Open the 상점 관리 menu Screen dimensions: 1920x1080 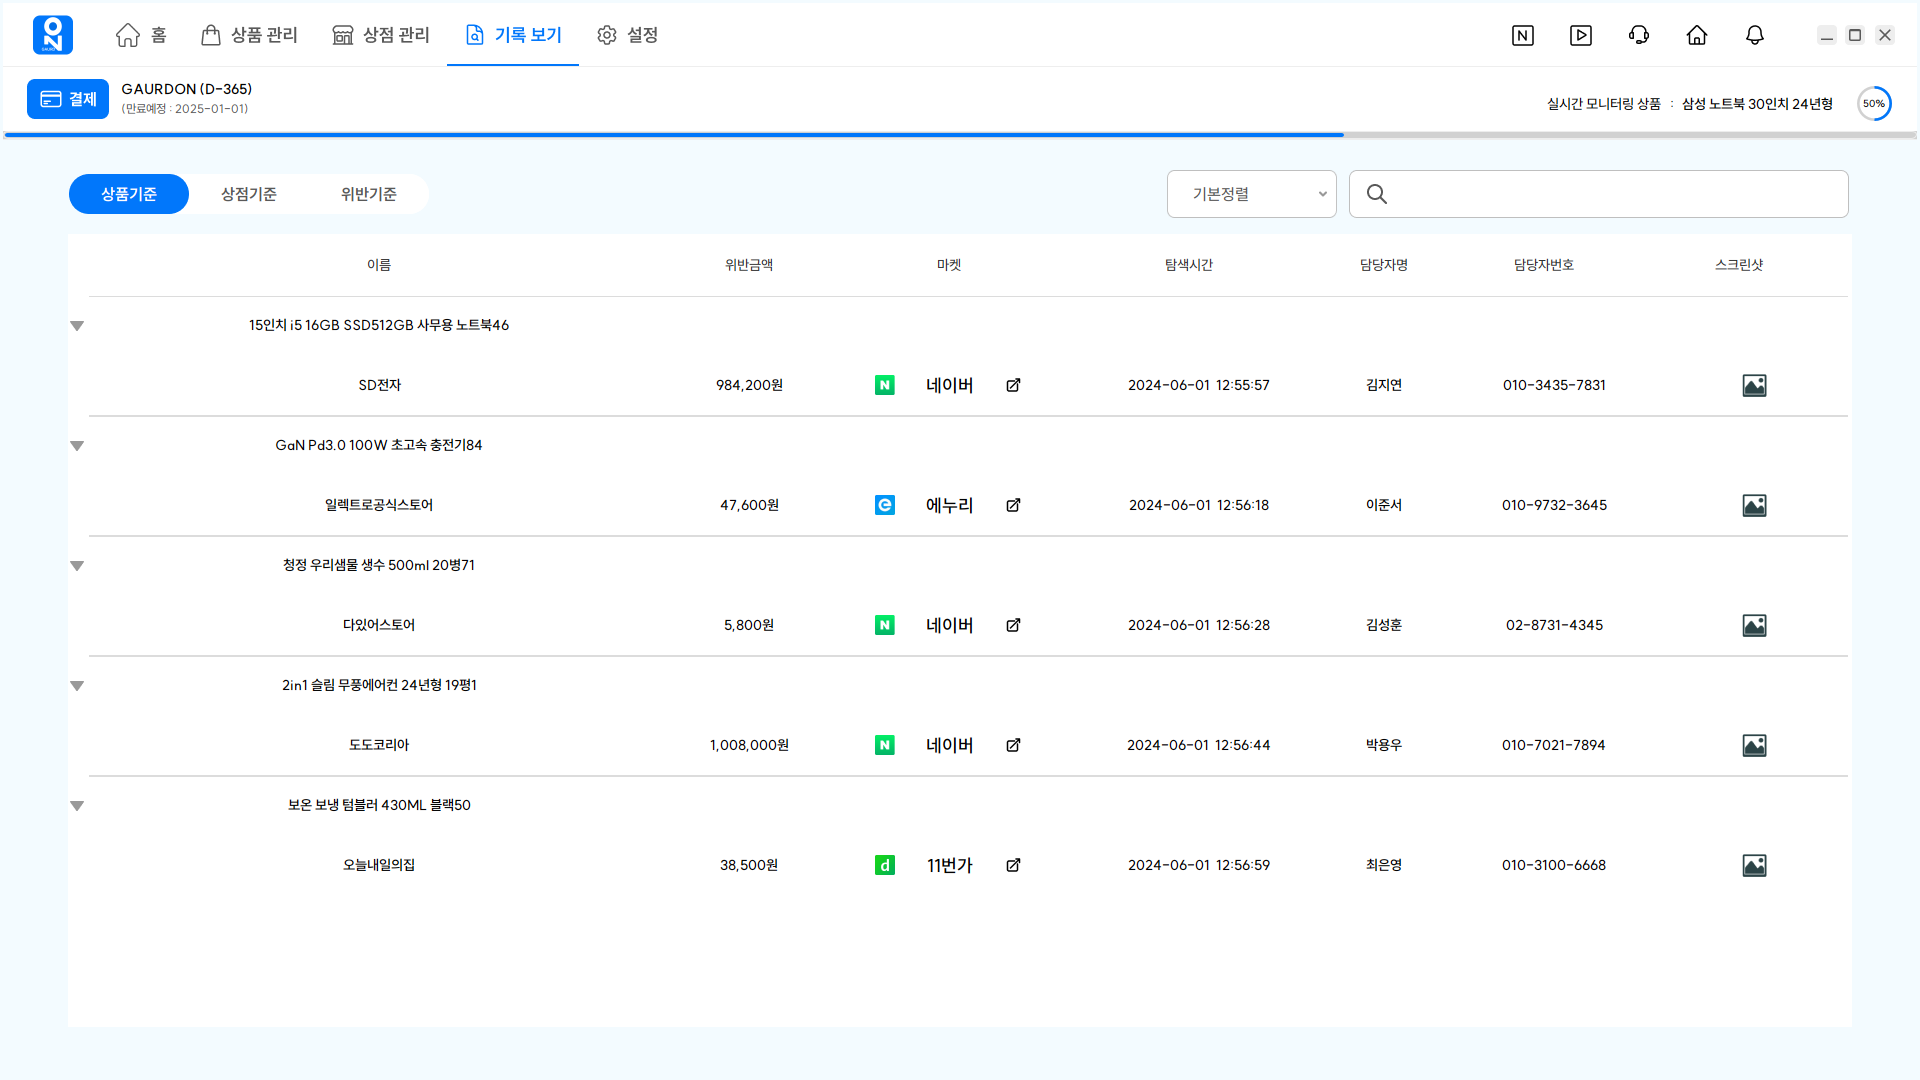[x=381, y=35]
